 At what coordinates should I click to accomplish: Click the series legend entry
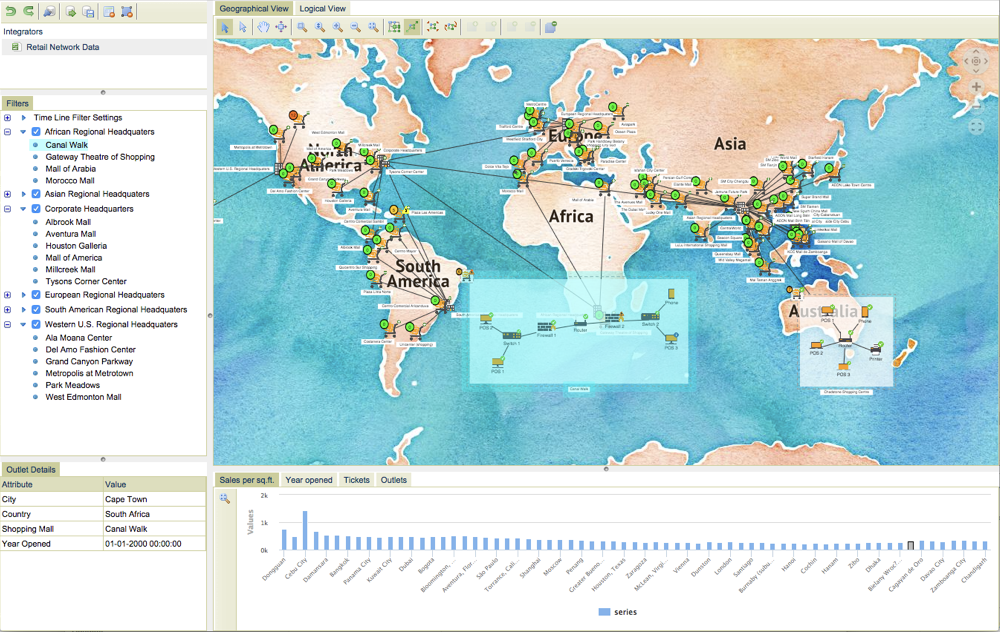(617, 612)
